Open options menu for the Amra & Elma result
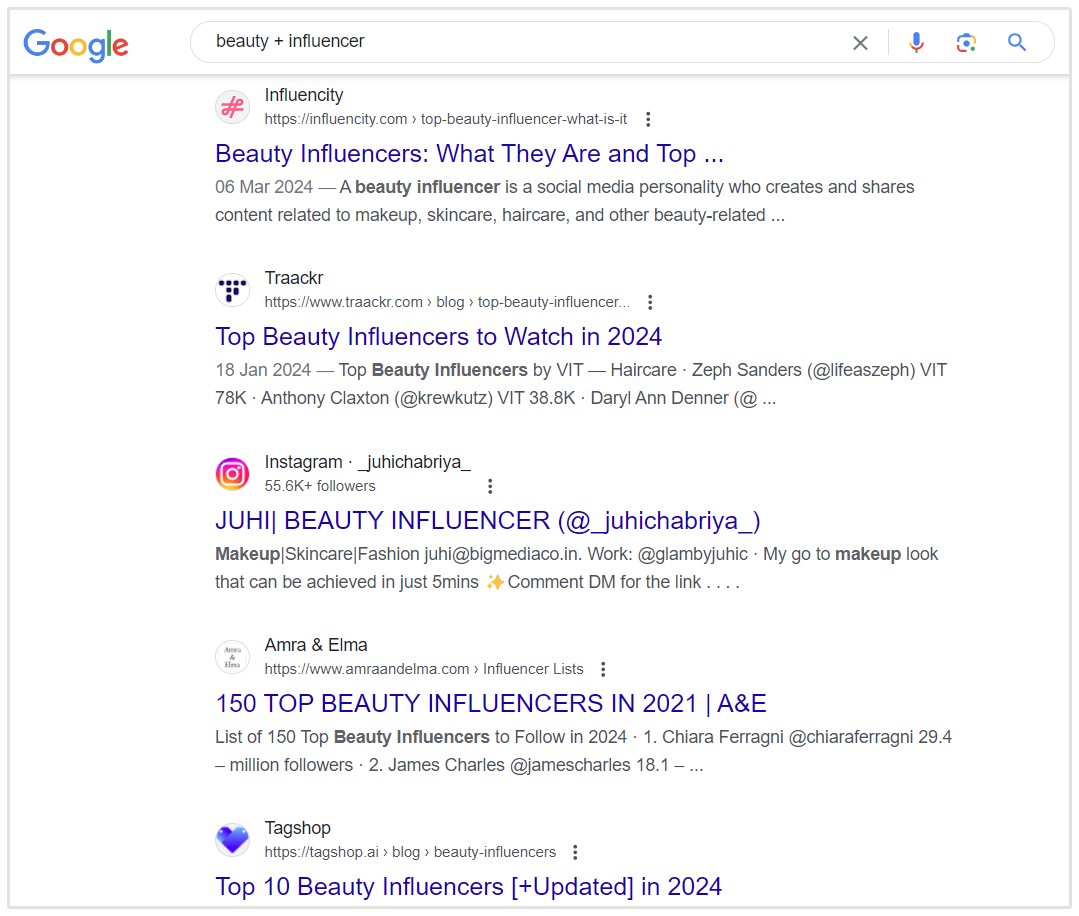1079x916 pixels. pos(603,668)
